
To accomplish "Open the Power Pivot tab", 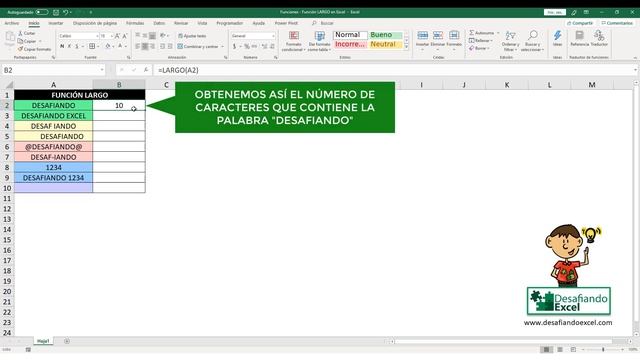I will (x=286, y=23).
